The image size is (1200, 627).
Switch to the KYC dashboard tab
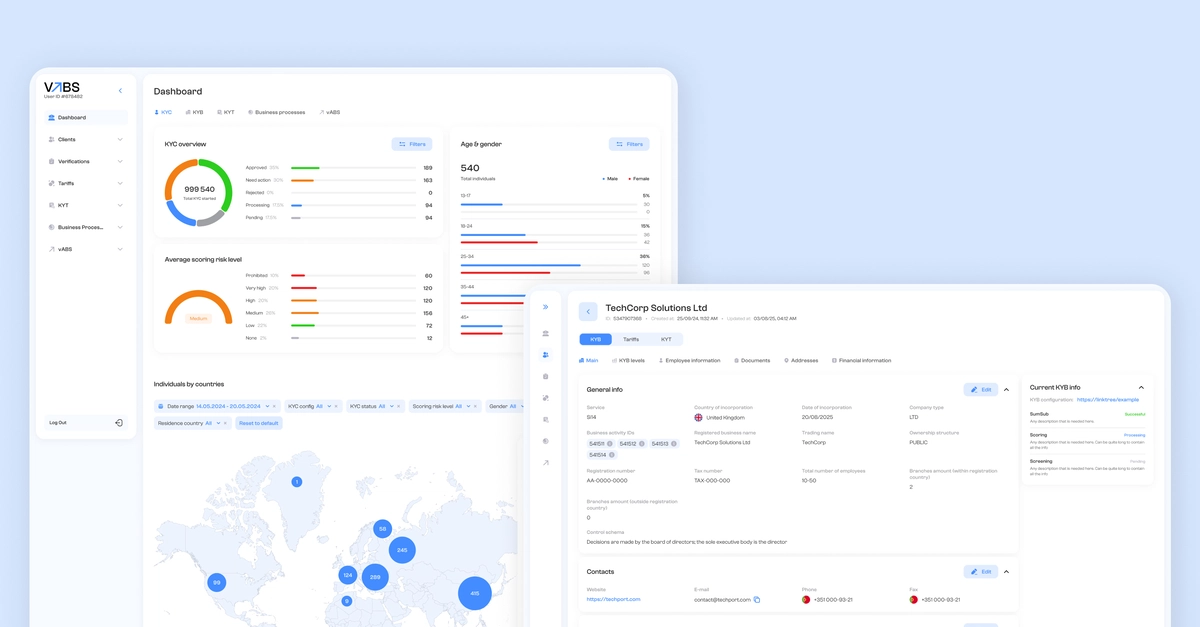point(163,112)
